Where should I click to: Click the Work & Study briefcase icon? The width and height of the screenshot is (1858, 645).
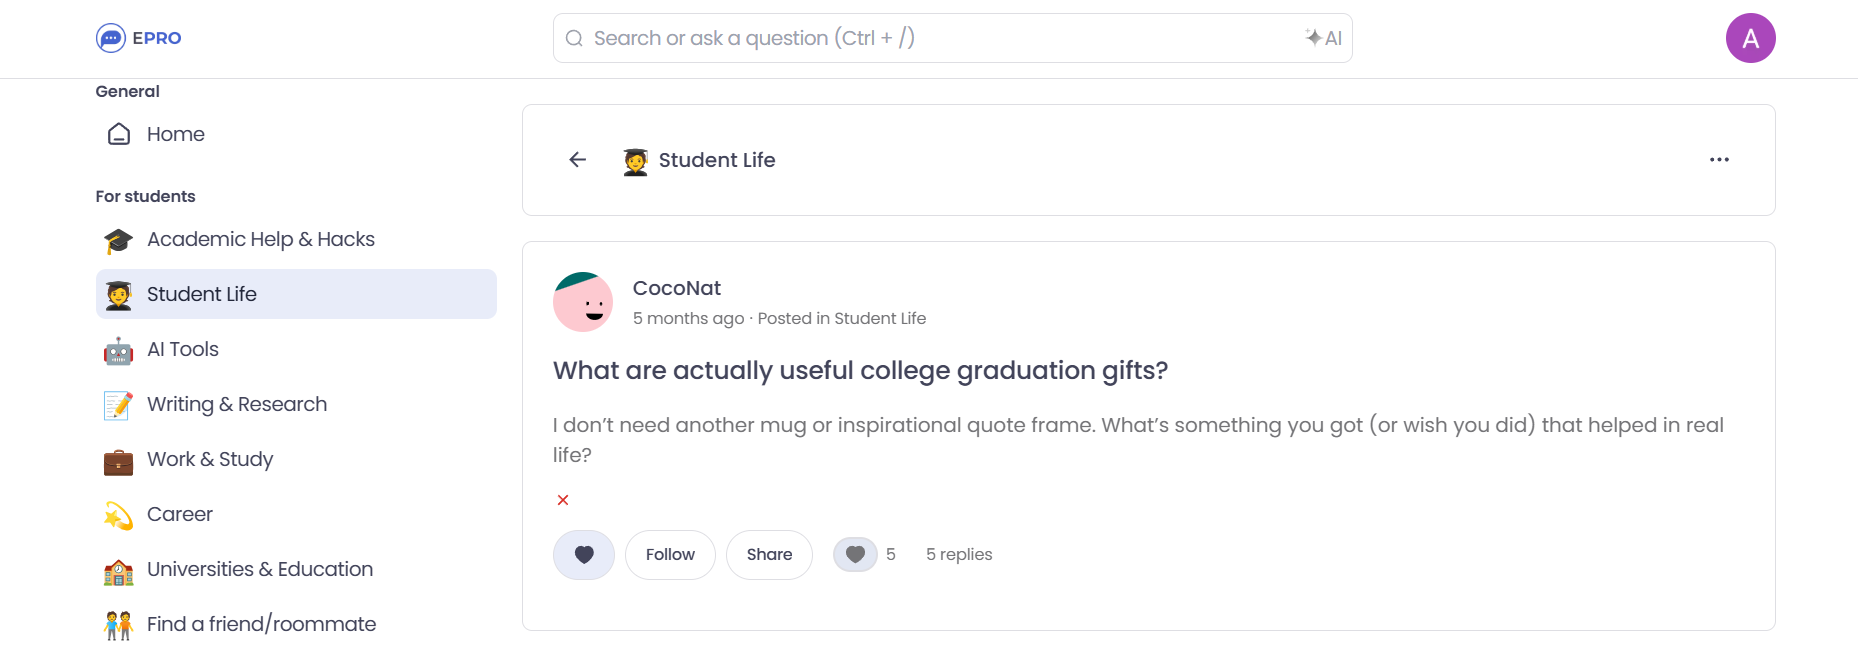117,459
